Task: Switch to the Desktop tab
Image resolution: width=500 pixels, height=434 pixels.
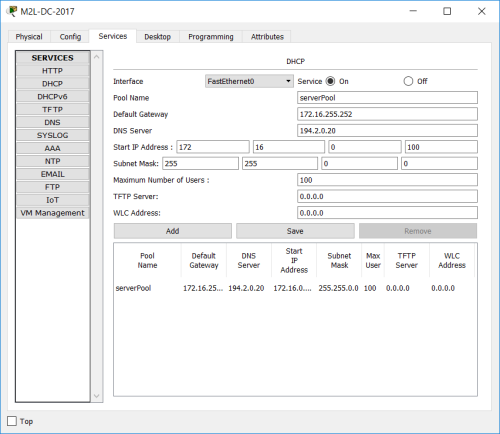Action: [157, 37]
